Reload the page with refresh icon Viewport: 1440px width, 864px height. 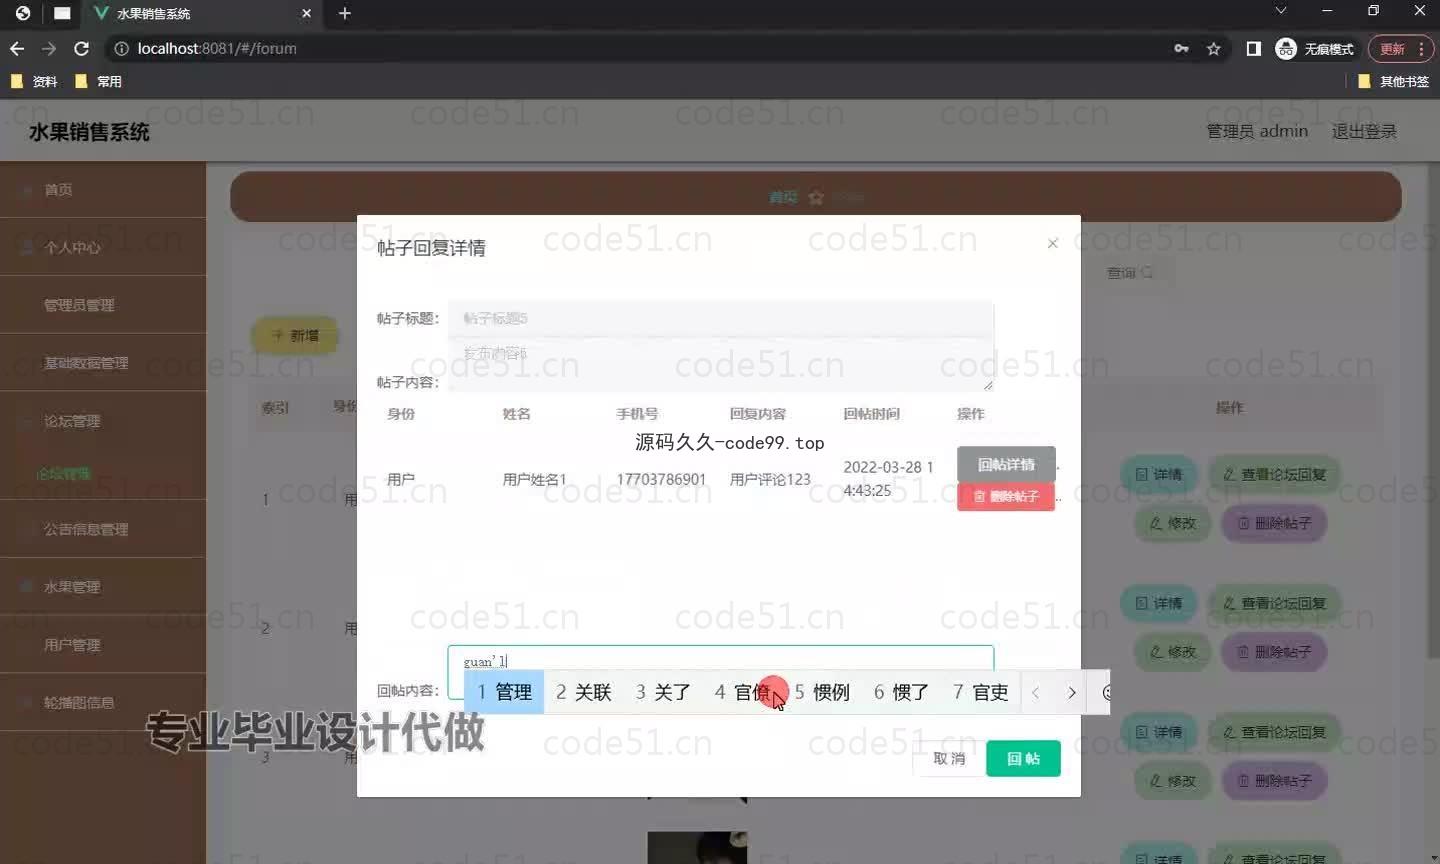(x=82, y=48)
